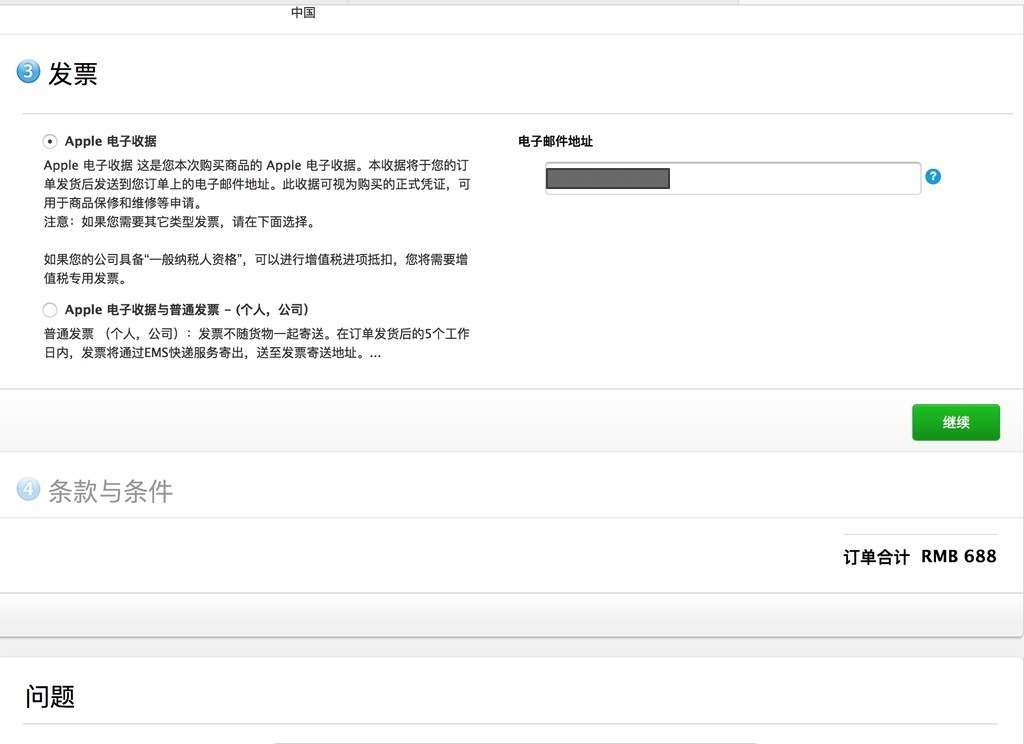Select the 发票 section heading
1024x744 pixels.
pos(72,74)
